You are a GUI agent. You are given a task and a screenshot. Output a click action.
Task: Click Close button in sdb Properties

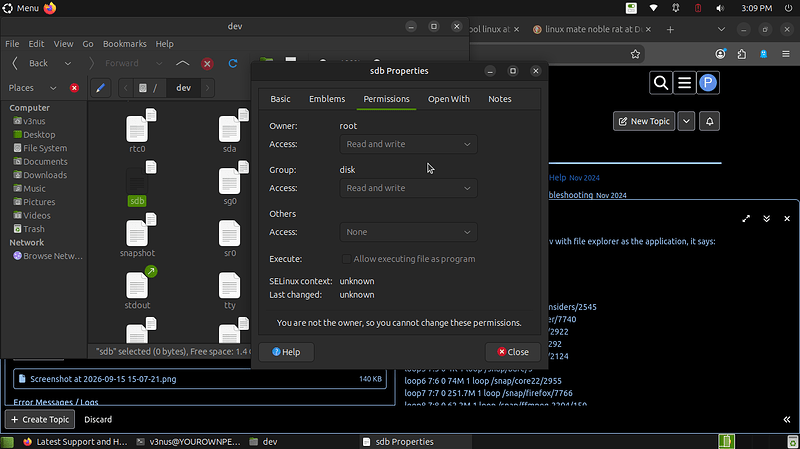click(x=513, y=352)
